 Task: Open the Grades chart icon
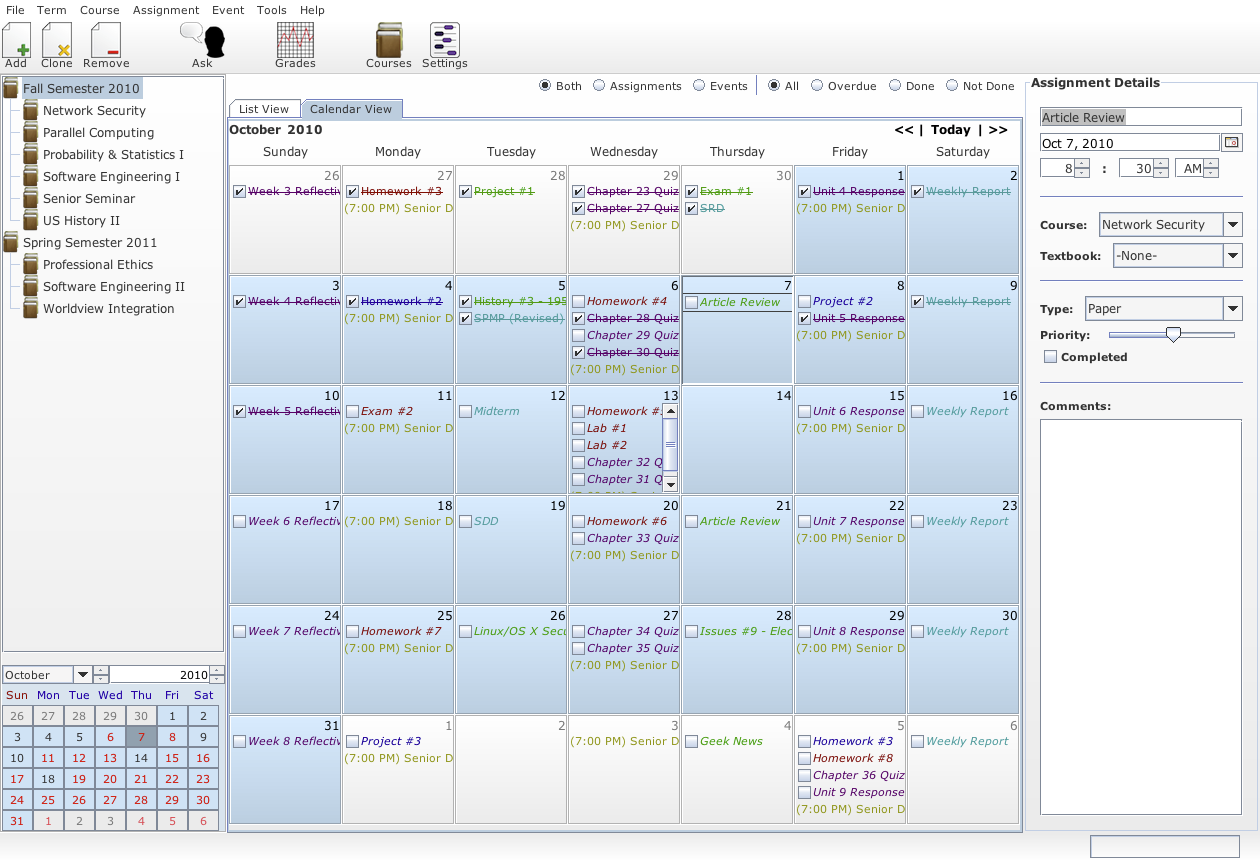click(295, 41)
